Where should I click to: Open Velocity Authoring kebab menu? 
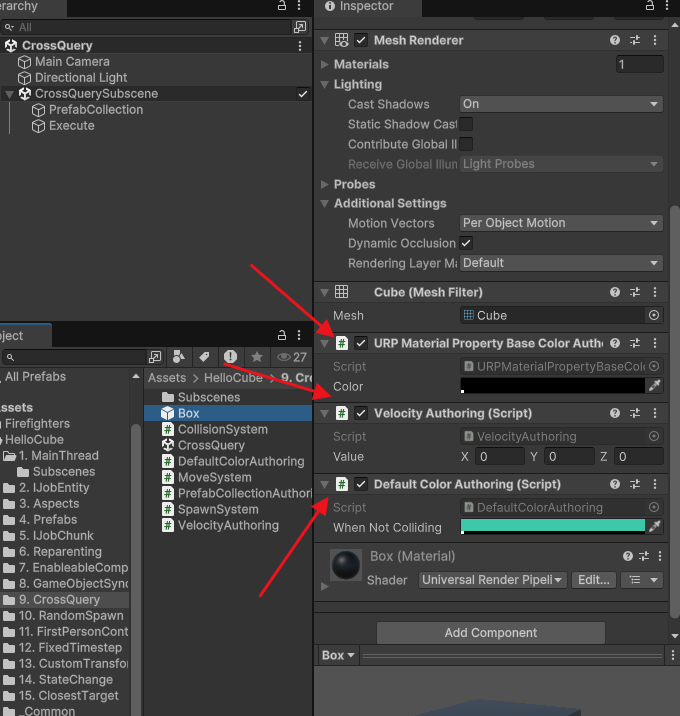click(655, 413)
